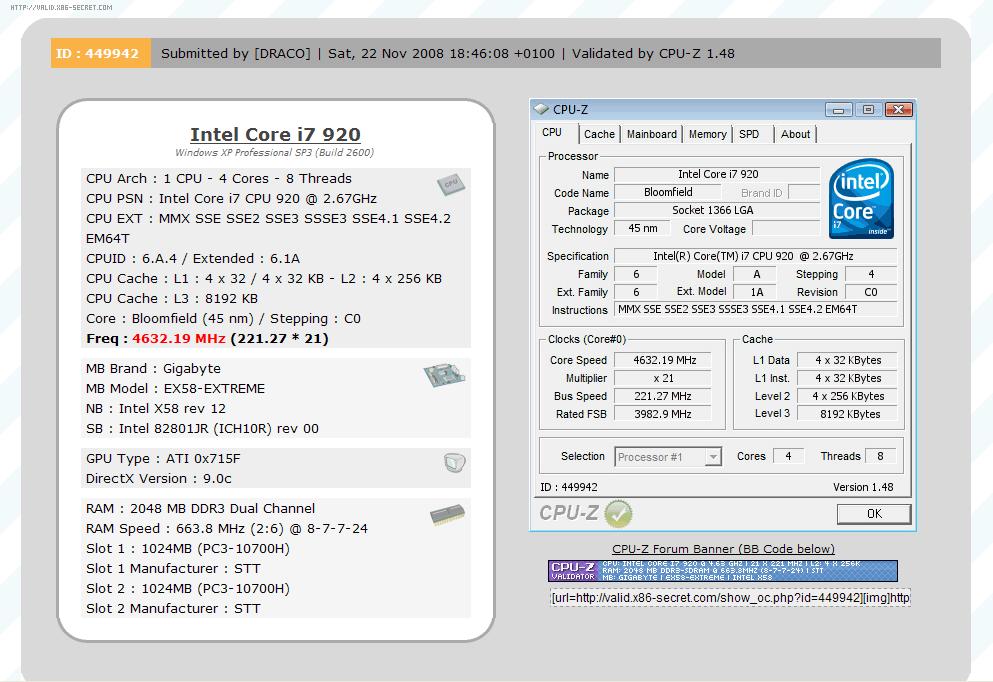
Task: Click the Level 2 value 4 x 256 KBytes
Action: (847, 396)
